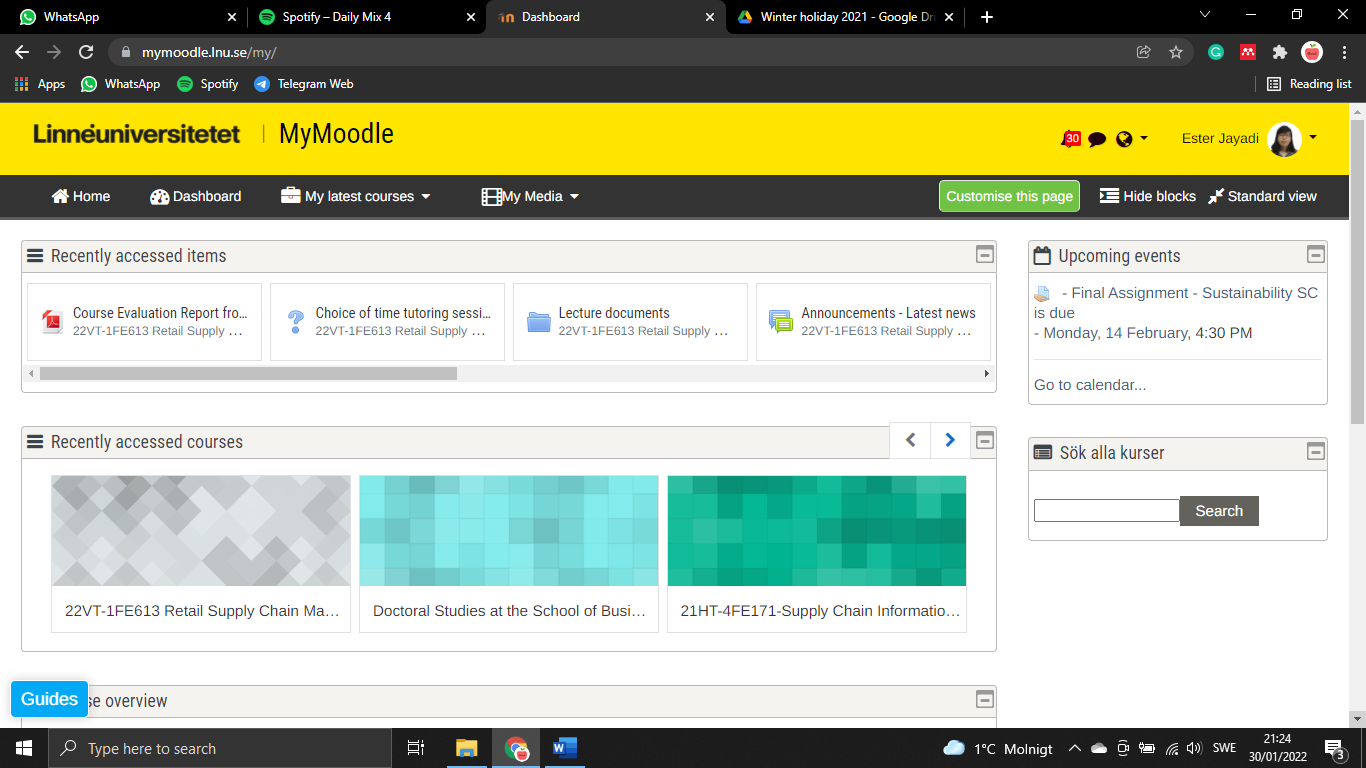This screenshot has height=768, width=1366.
Task: Open the Dashboard navigation item
Action: pos(196,196)
